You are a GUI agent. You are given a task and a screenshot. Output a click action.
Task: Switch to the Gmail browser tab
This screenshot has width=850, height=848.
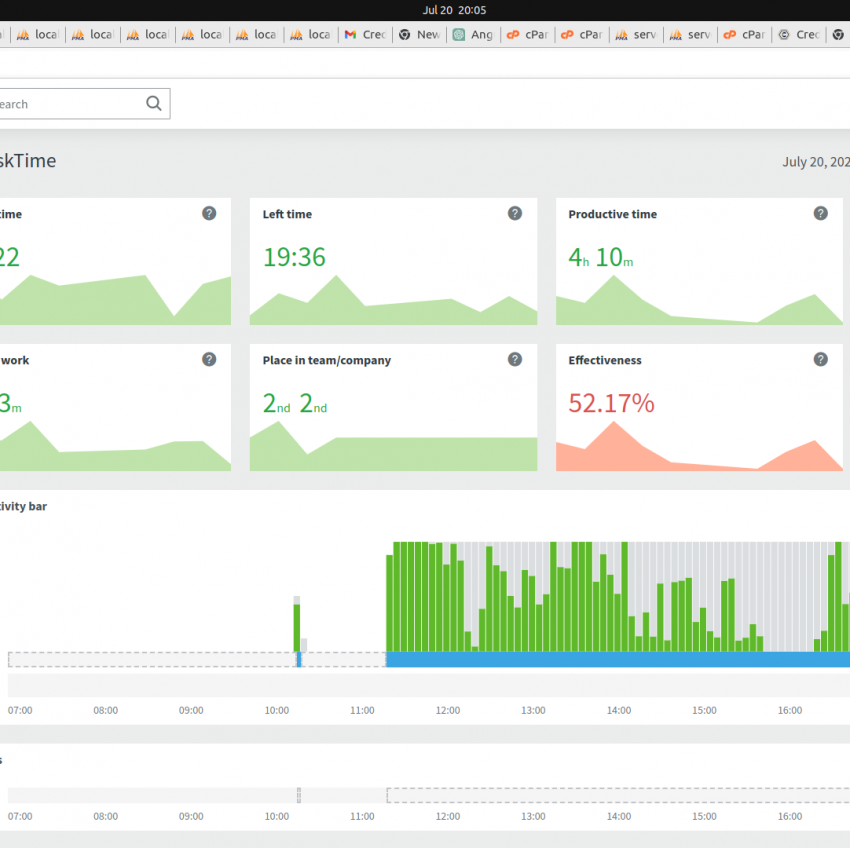(365, 35)
